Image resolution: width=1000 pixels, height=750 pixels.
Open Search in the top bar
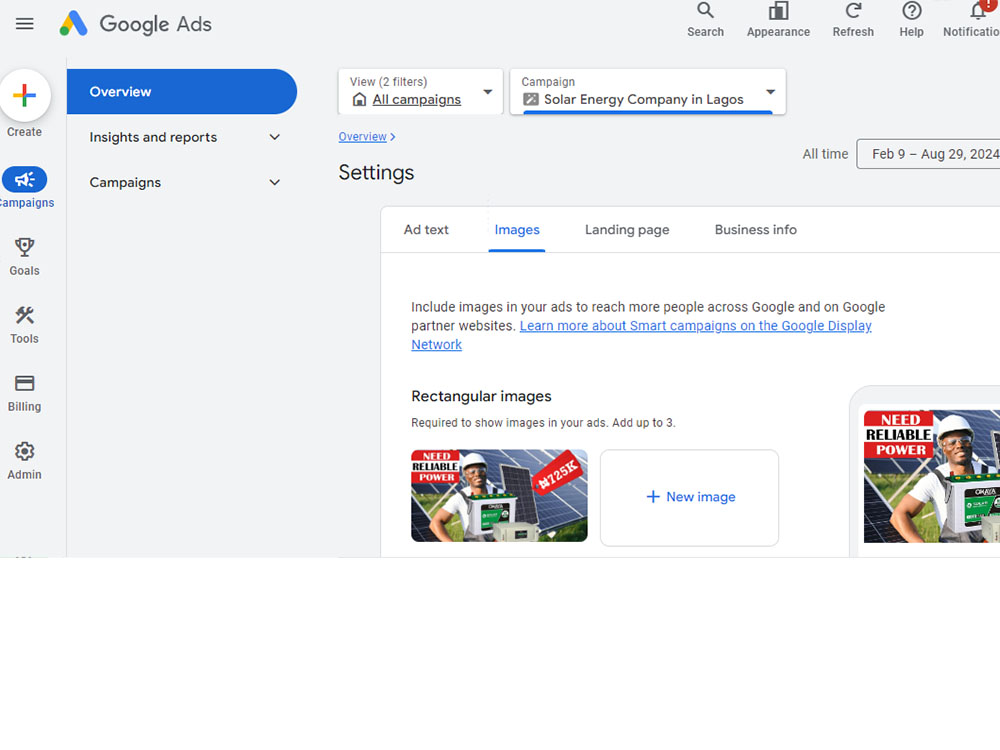(x=705, y=20)
